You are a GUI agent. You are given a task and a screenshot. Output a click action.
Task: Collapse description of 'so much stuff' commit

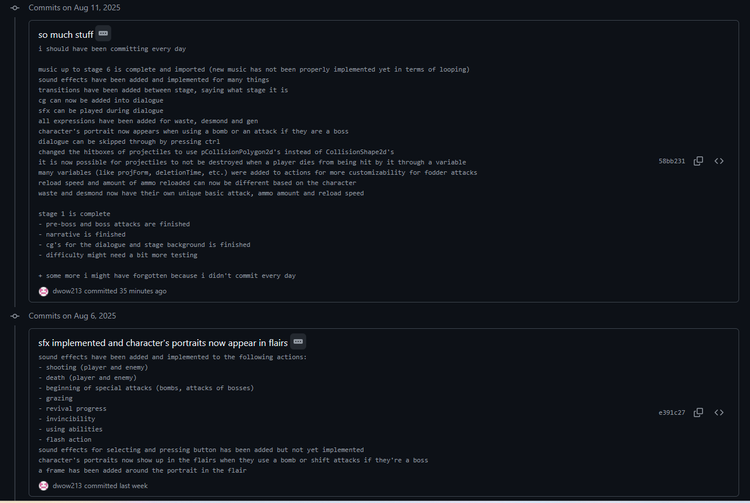pos(103,33)
